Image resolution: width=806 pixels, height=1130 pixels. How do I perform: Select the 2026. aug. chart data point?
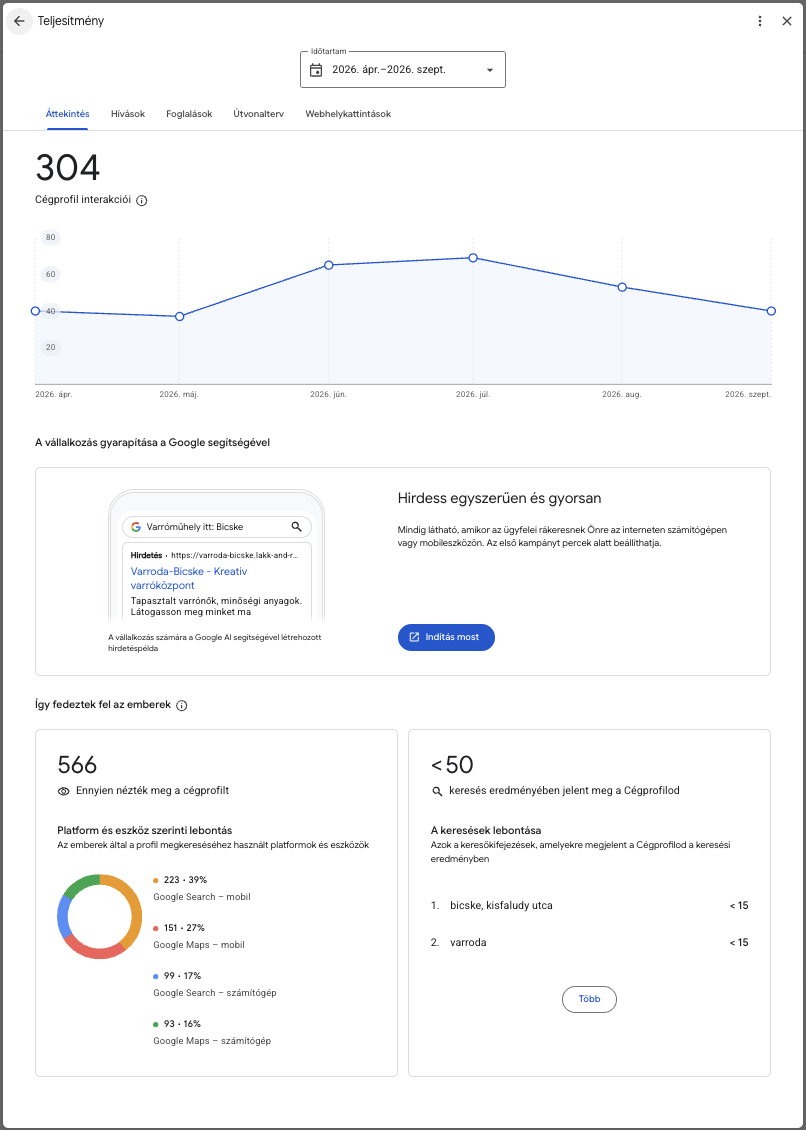pyautogui.click(x=622, y=287)
